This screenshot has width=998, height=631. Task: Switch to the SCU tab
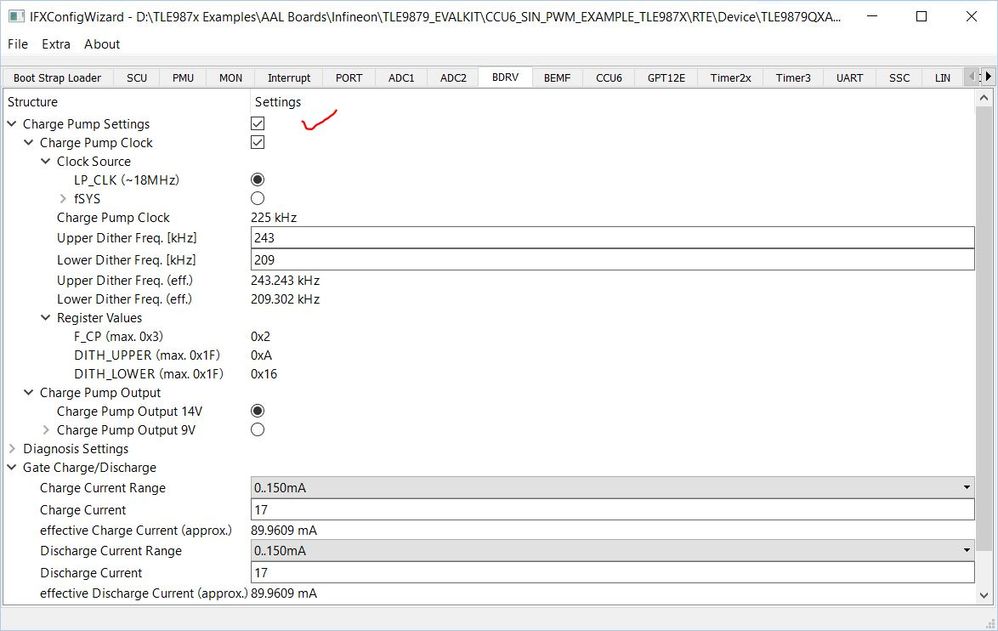coord(136,76)
